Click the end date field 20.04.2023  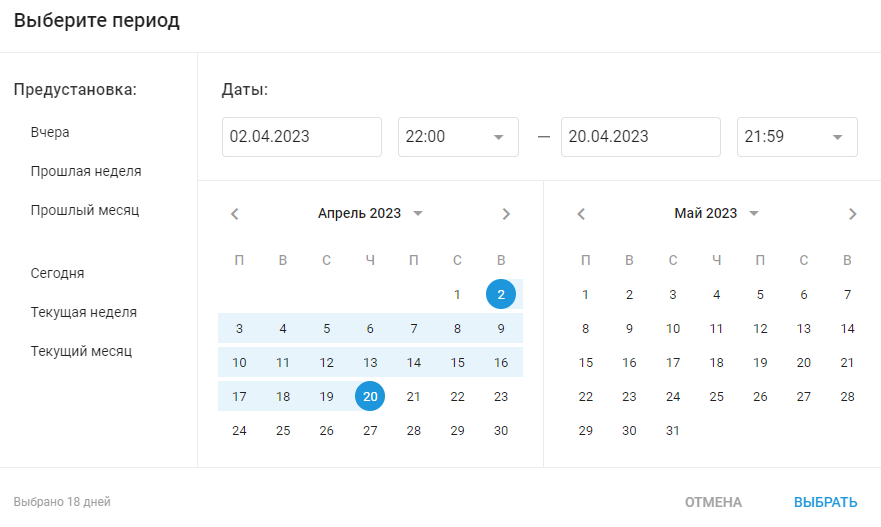pos(641,137)
